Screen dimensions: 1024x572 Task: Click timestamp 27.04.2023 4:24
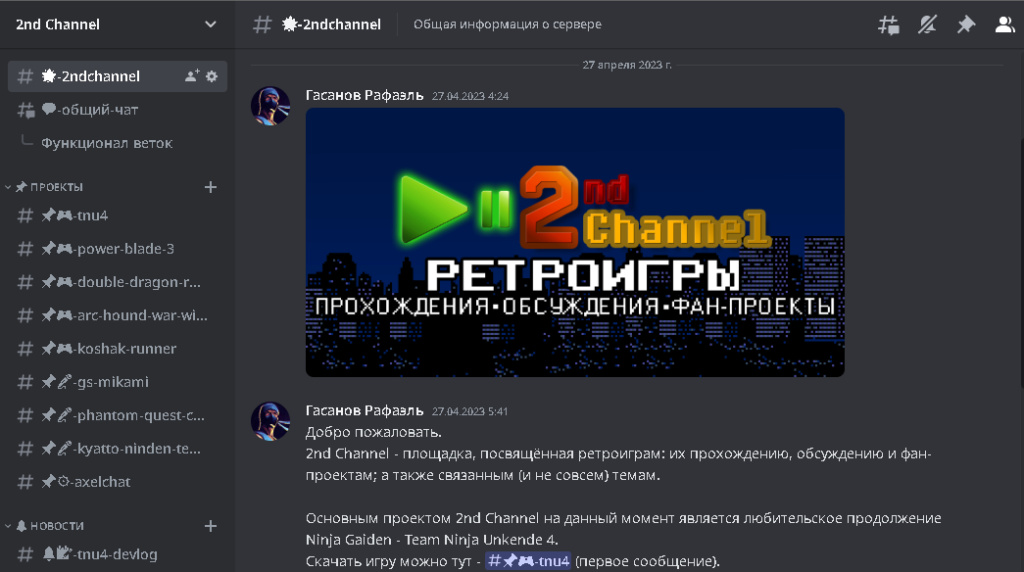click(x=470, y=96)
